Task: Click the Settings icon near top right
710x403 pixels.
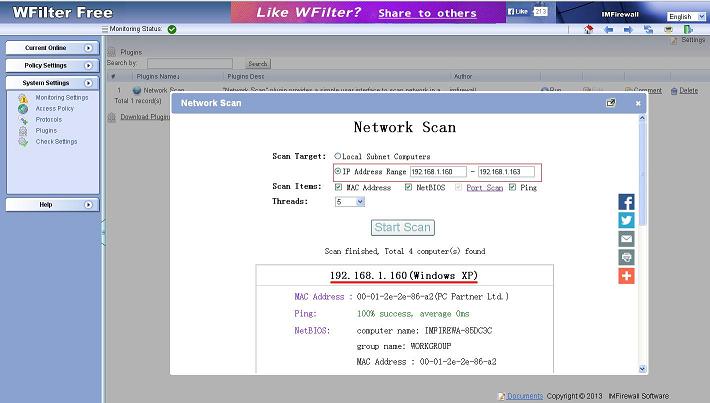Action: click(x=674, y=41)
